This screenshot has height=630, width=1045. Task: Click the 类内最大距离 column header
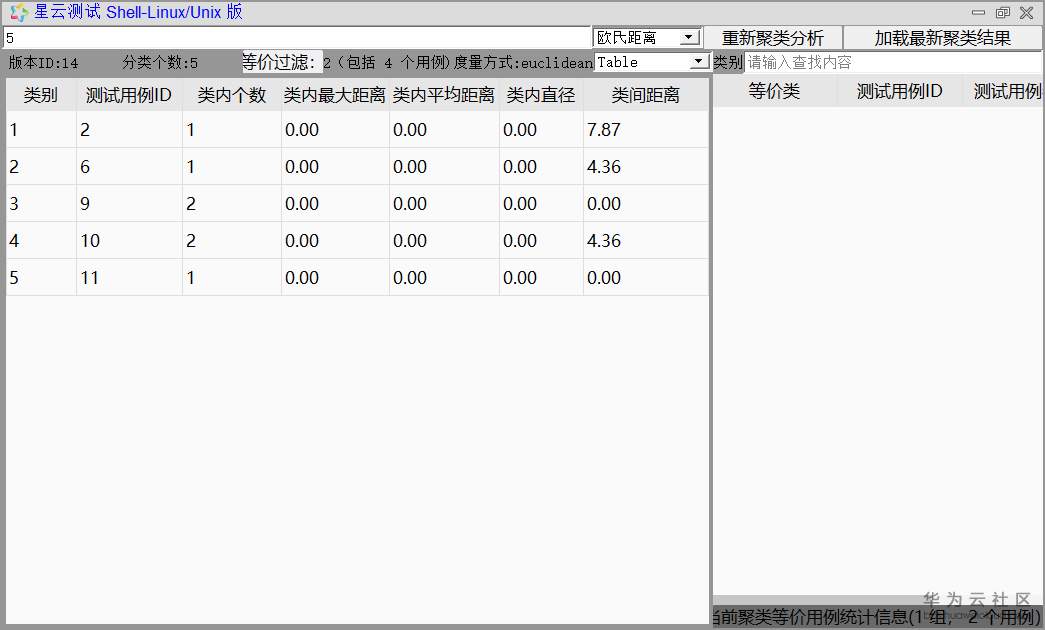click(335, 95)
